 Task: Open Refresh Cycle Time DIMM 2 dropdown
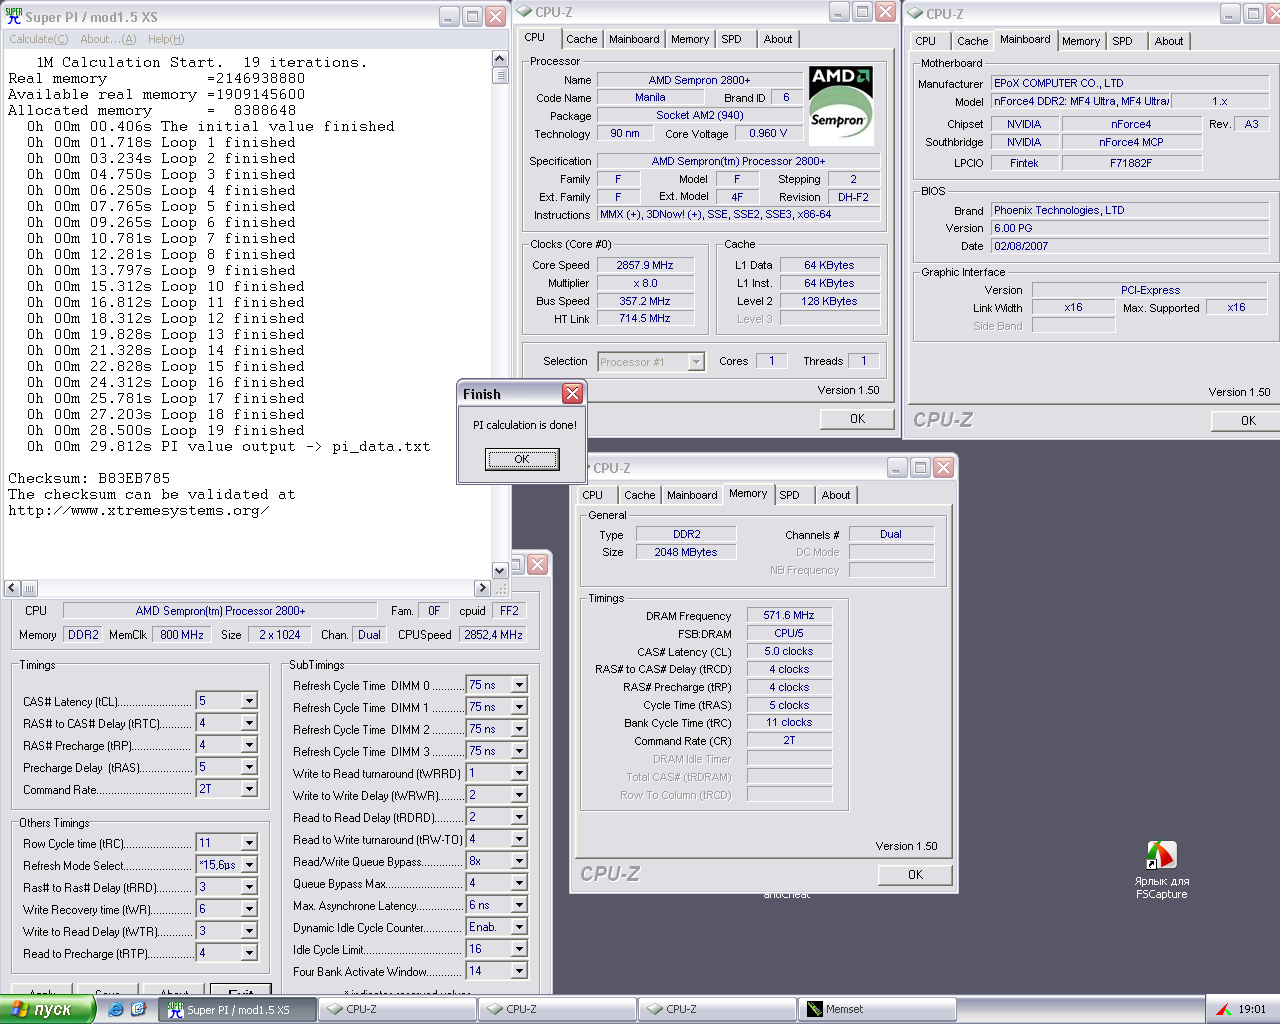pos(519,729)
